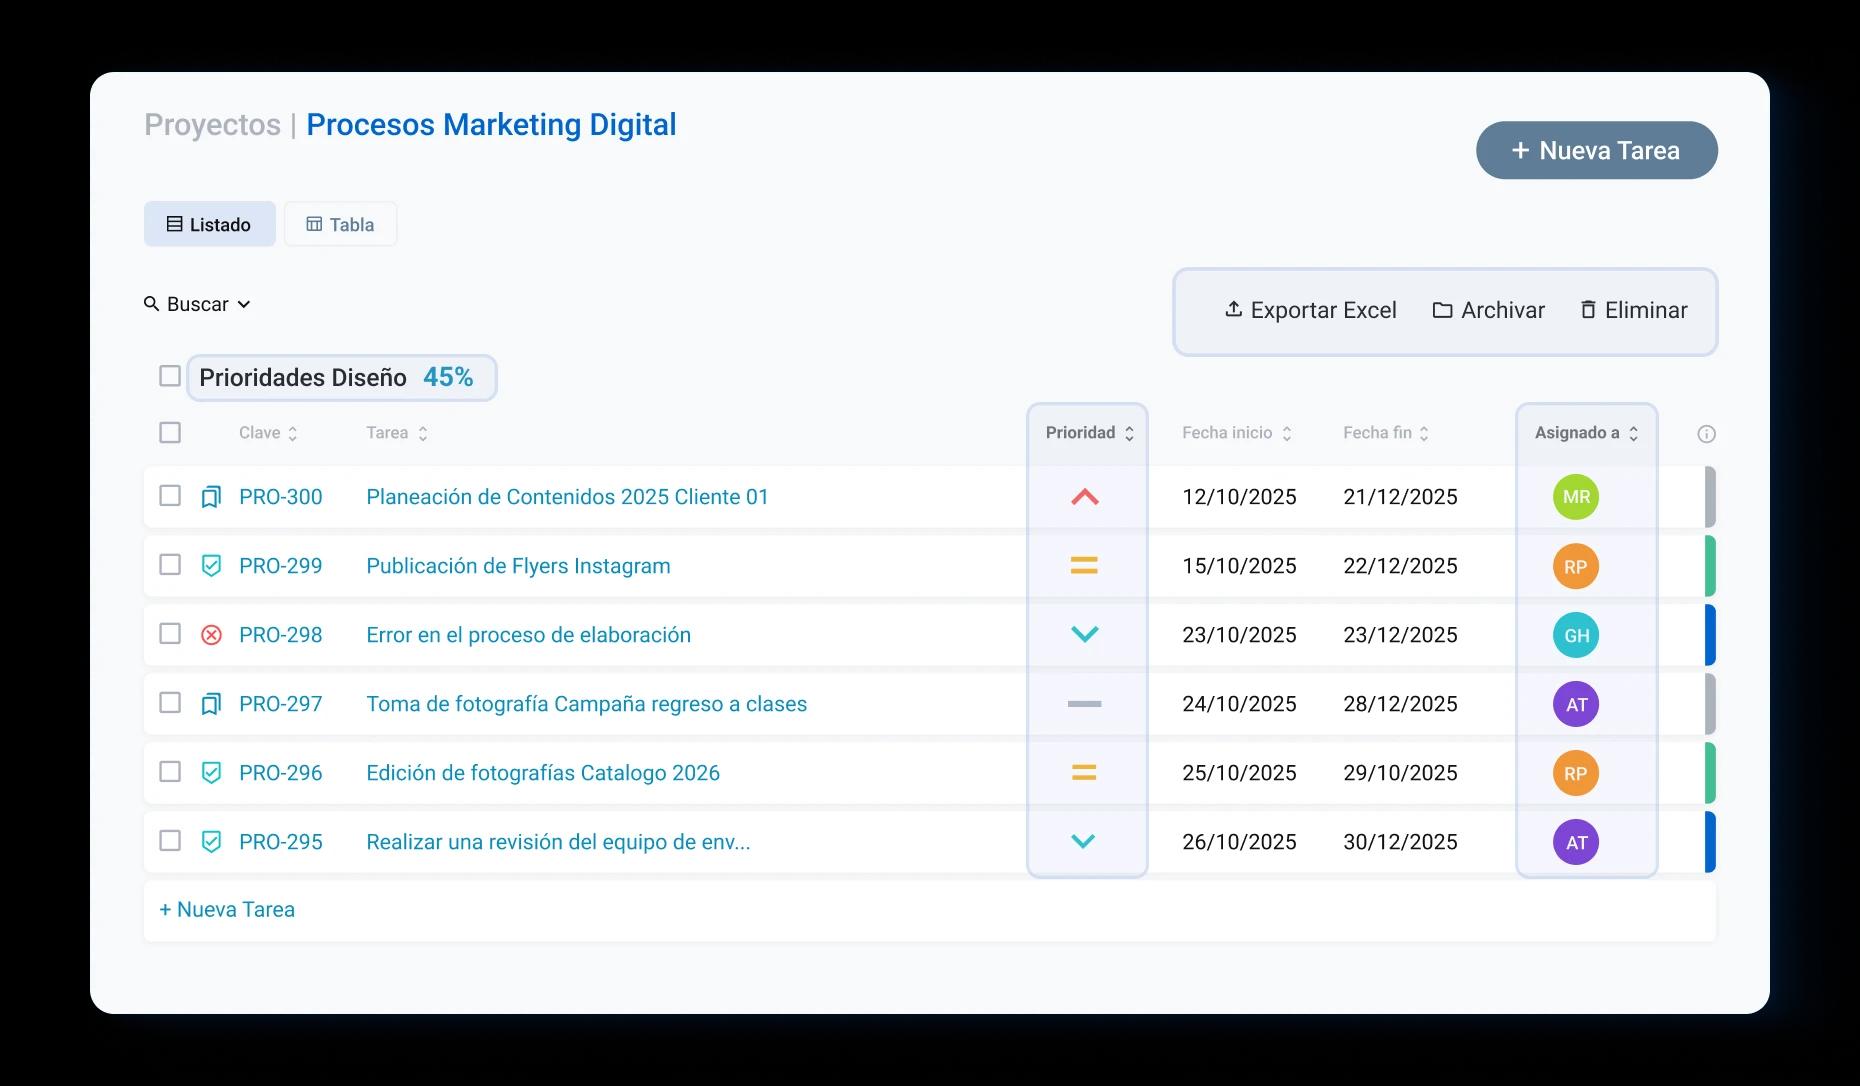Sort by the Fecha inicio column
This screenshot has height=1086, width=1860.
[x=1236, y=433]
